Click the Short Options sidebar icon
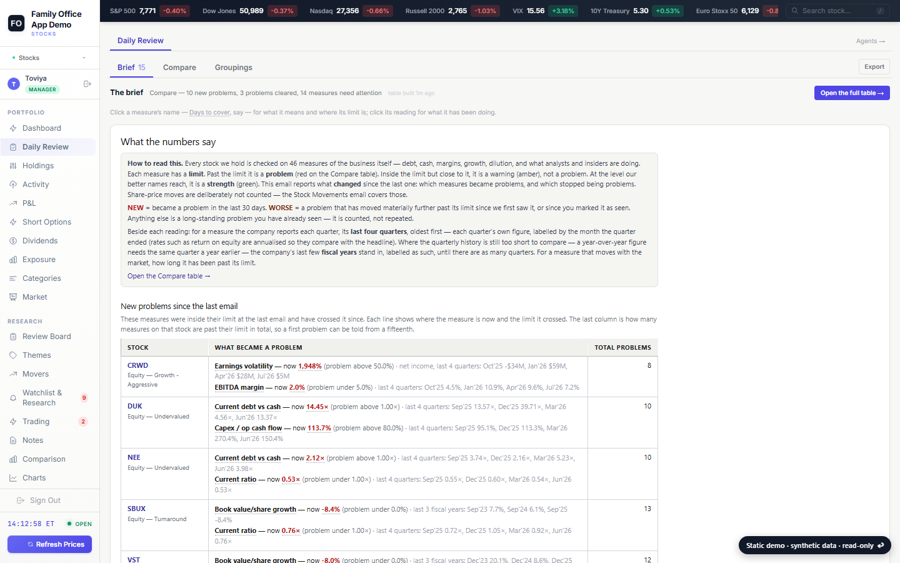The height and width of the screenshot is (563, 900). click(x=13, y=222)
